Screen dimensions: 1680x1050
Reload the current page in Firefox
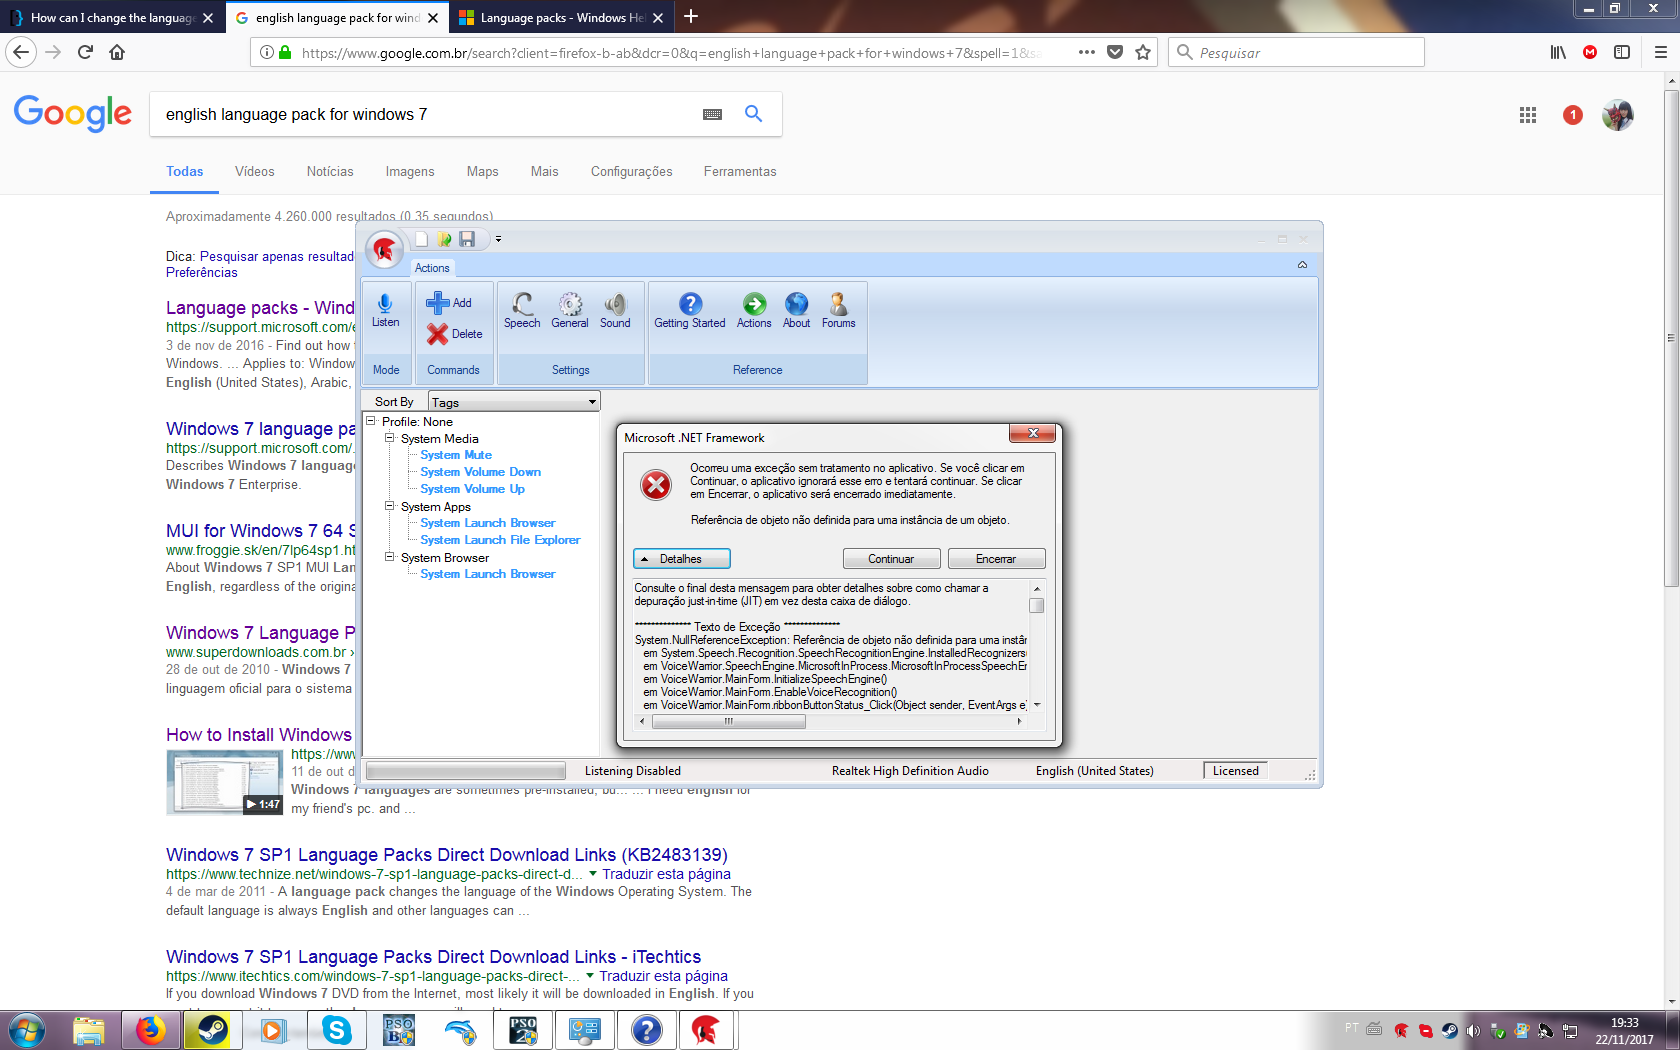point(85,52)
